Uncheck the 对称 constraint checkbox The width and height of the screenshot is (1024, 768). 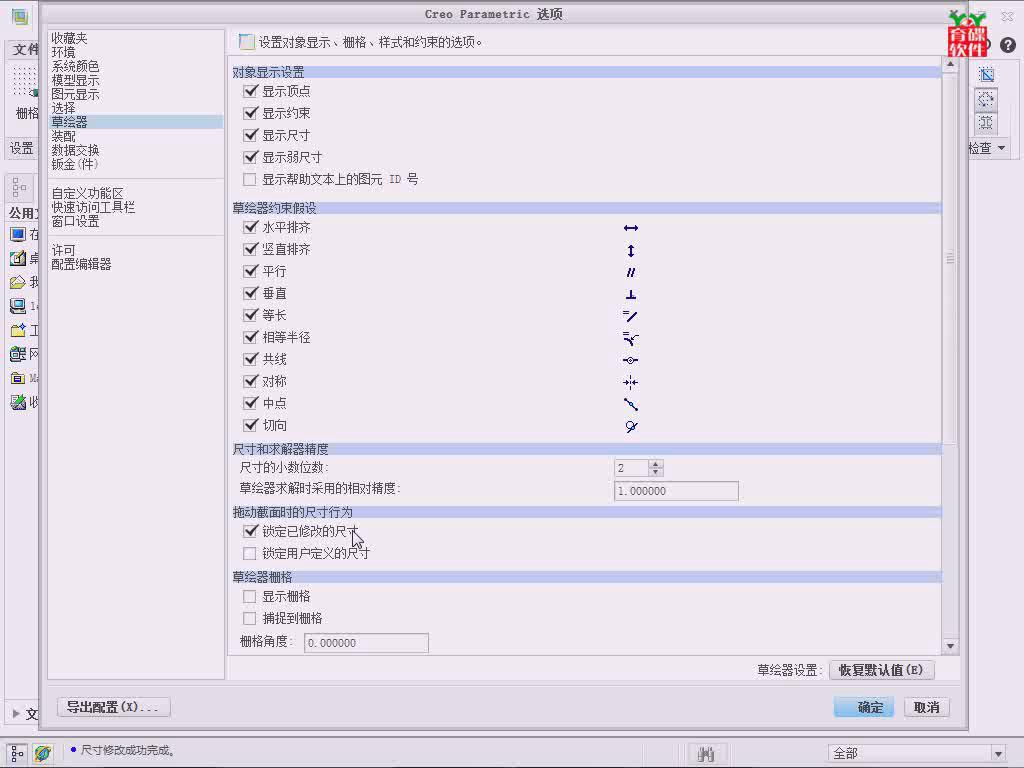250,381
